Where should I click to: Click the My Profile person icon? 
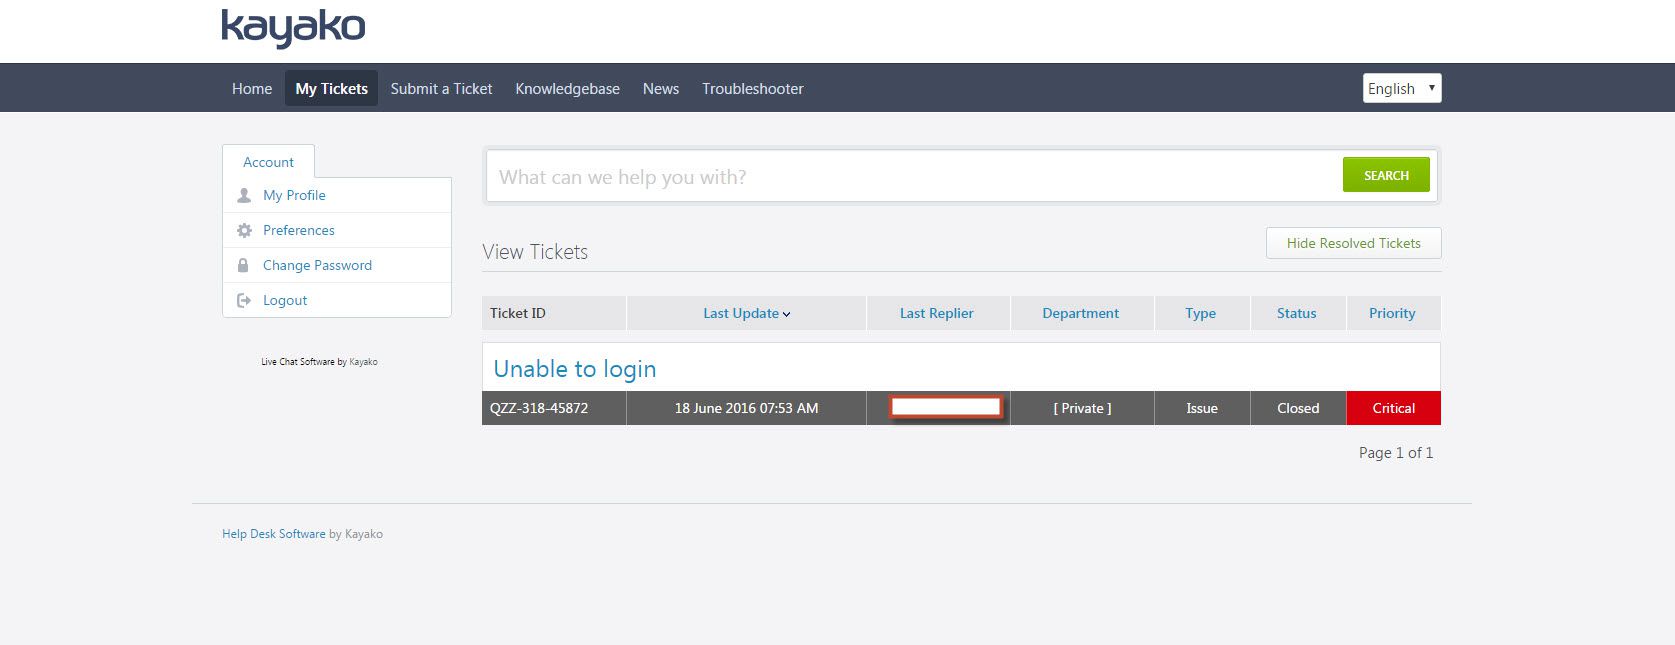pyautogui.click(x=244, y=196)
